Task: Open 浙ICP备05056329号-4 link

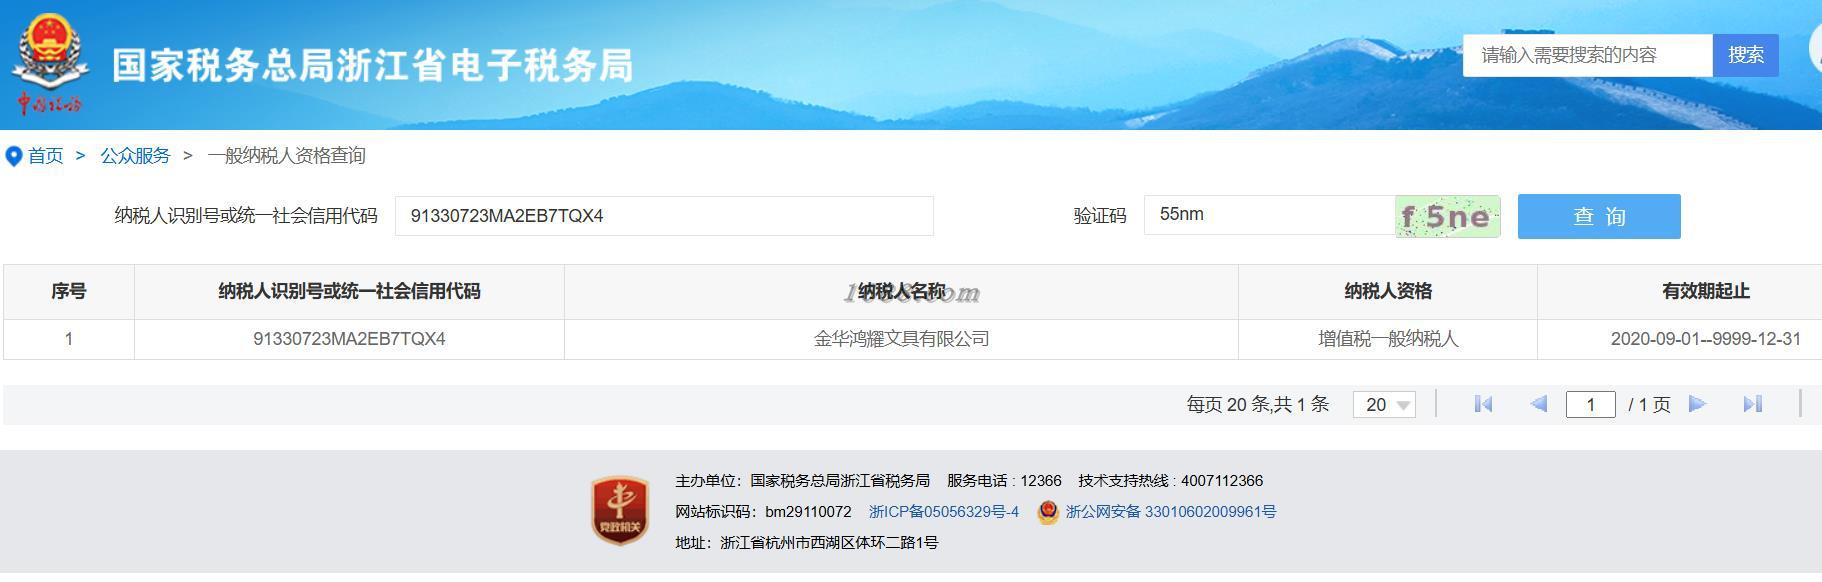Action: click(943, 512)
